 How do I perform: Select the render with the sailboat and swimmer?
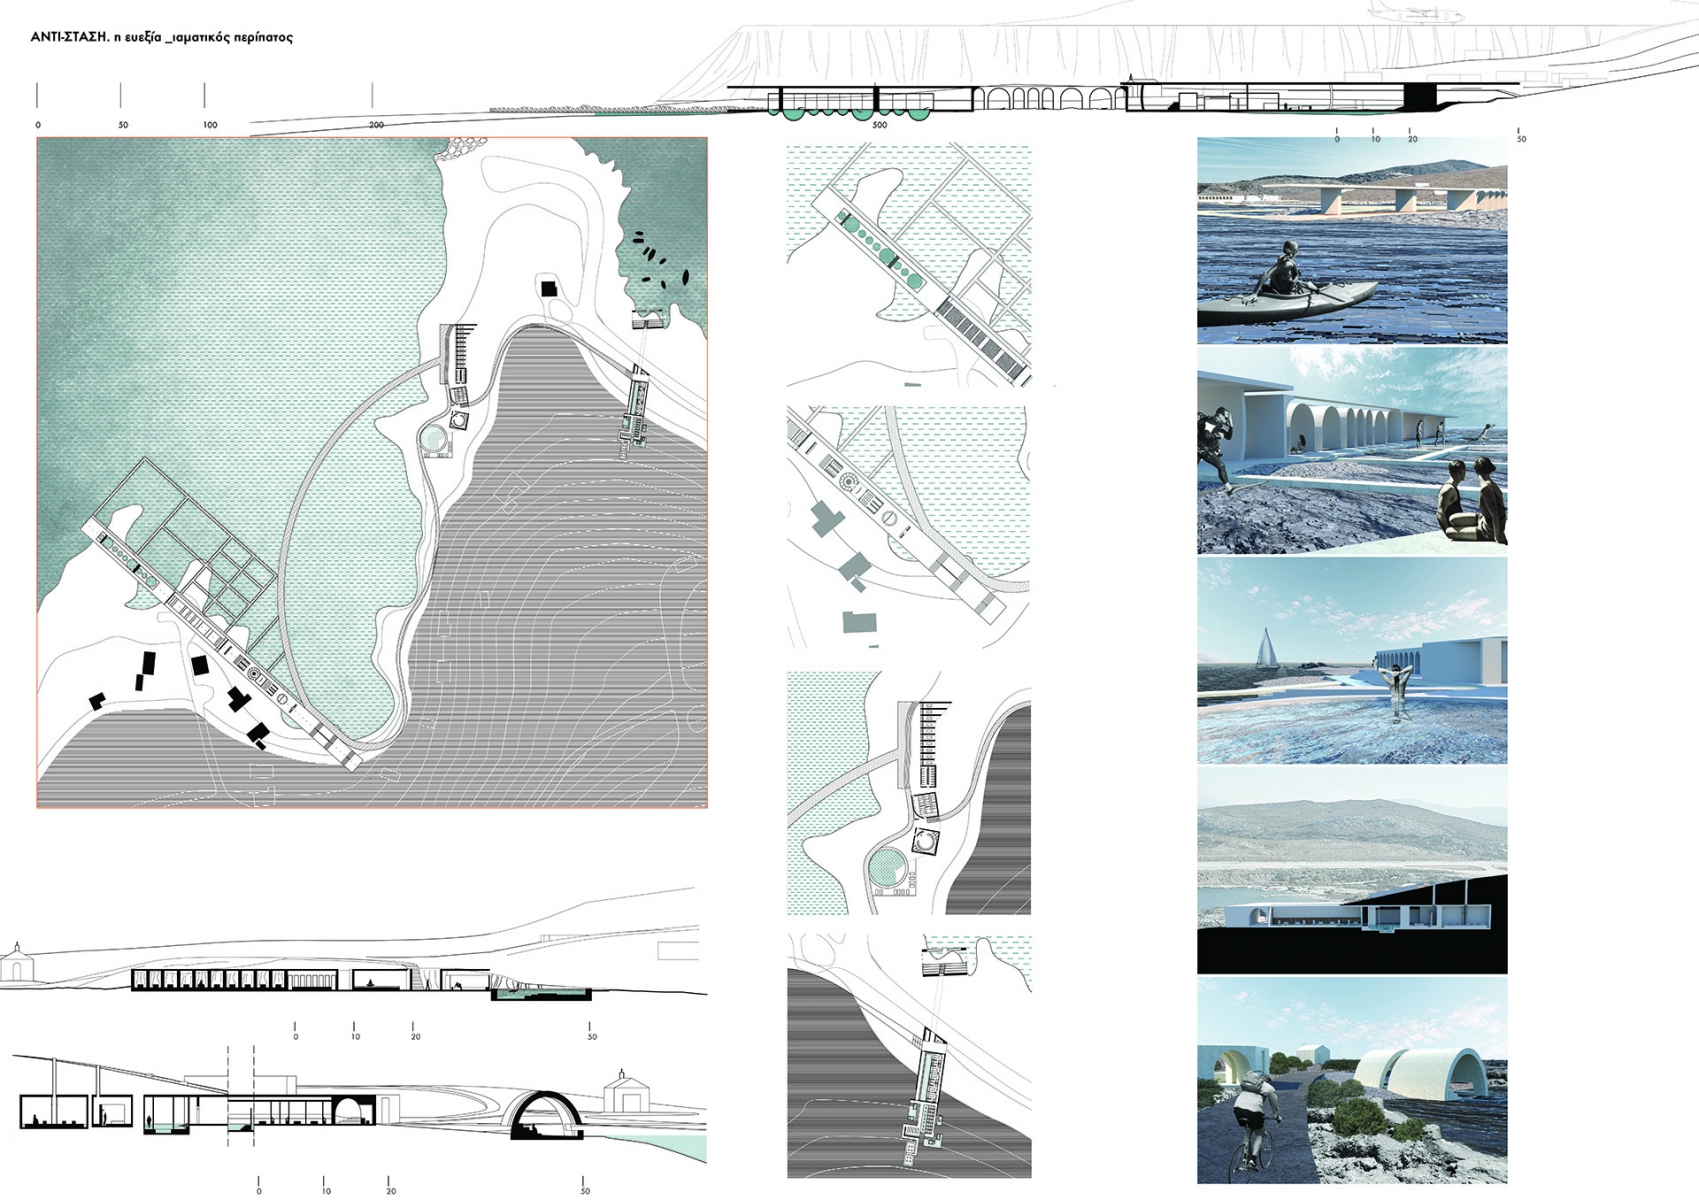click(x=1352, y=660)
